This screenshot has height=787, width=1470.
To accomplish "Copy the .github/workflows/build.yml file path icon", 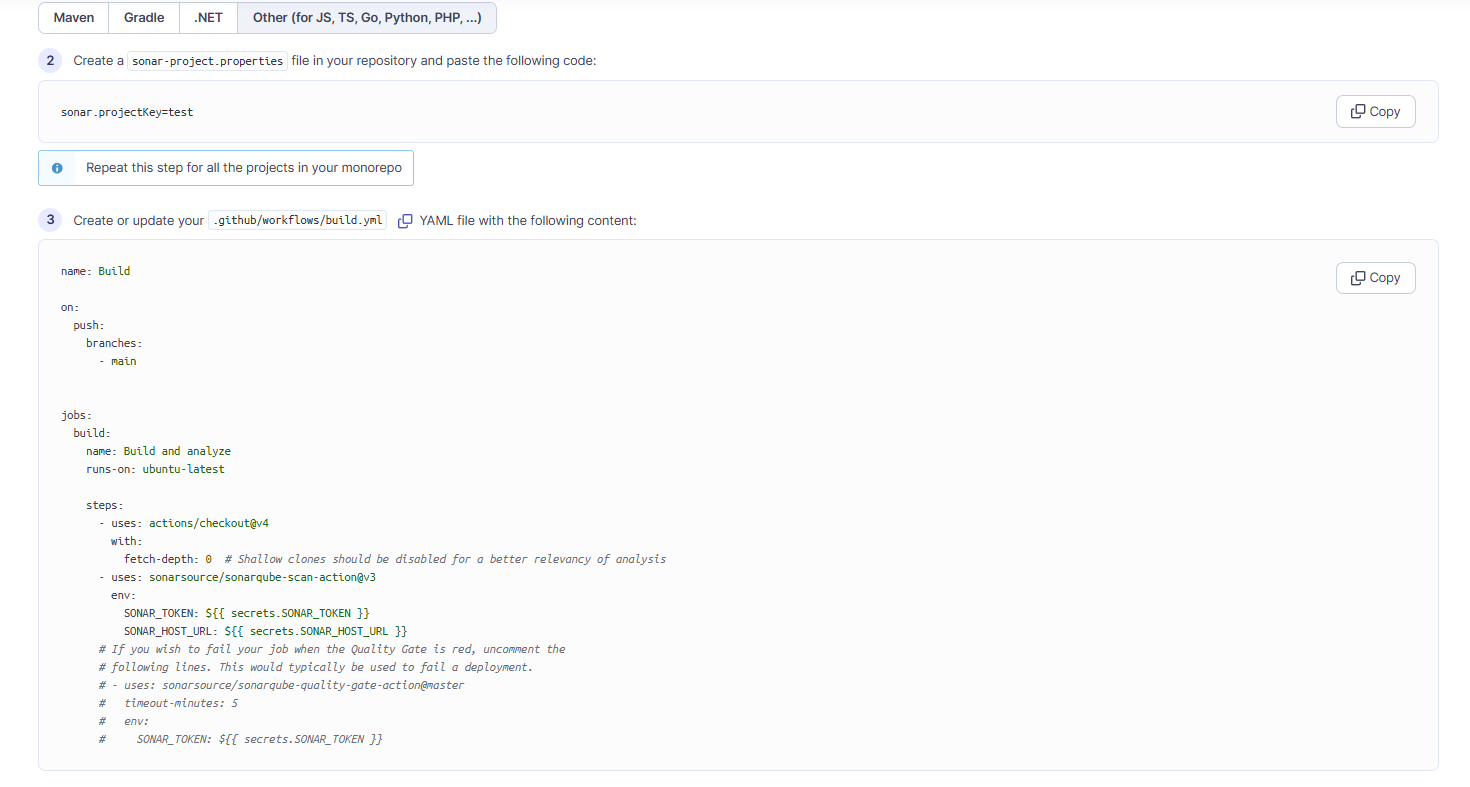I will pos(405,221).
